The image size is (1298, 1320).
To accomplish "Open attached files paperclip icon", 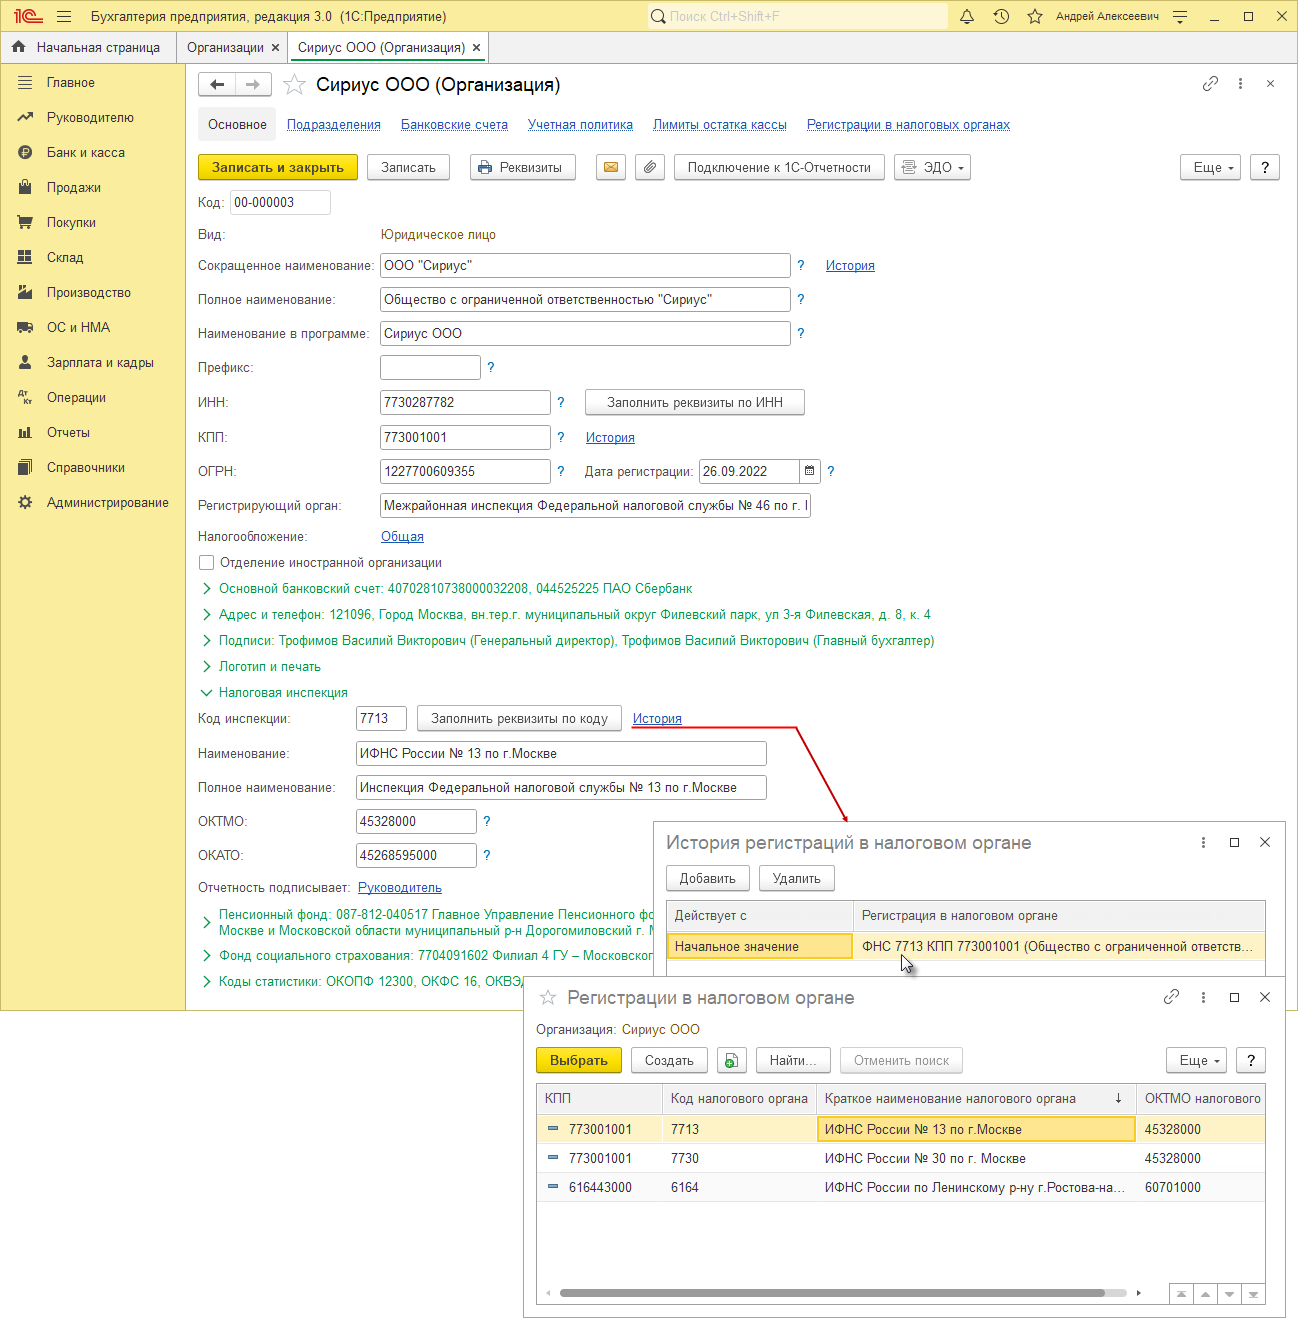I will (x=650, y=168).
